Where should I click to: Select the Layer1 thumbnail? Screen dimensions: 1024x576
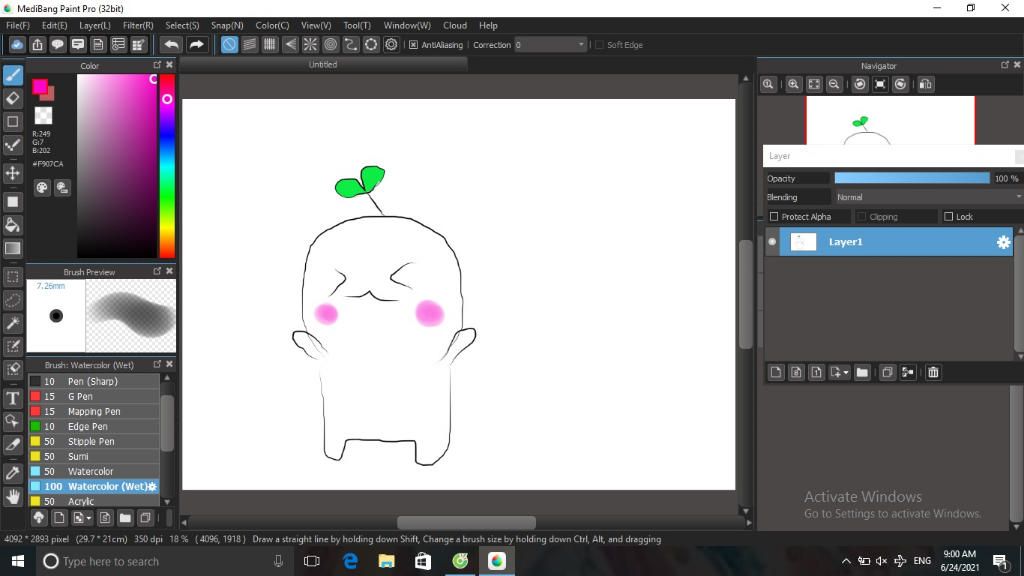[803, 242]
